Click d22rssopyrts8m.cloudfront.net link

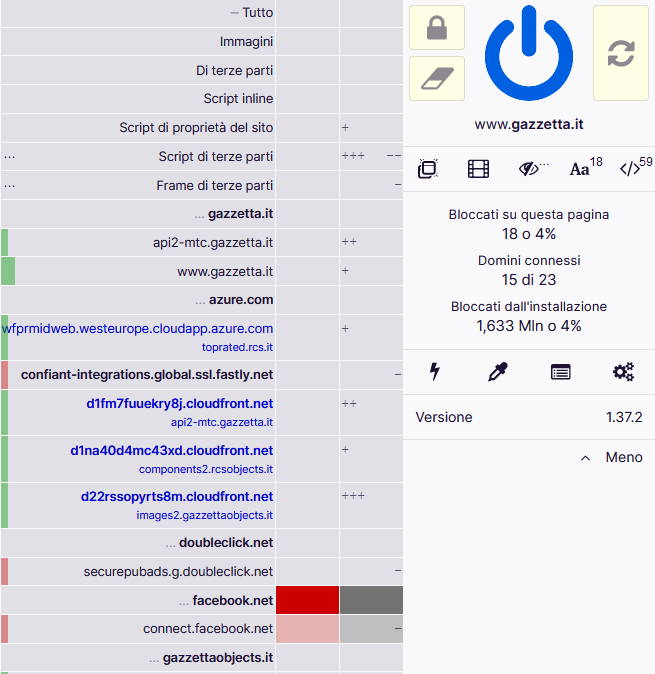coord(177,496)
